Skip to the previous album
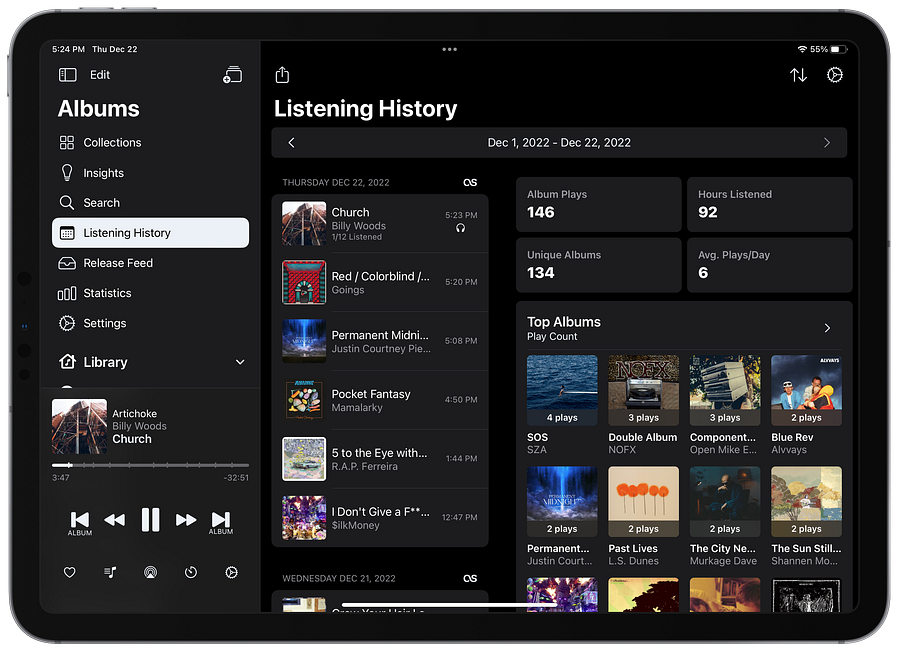900x653 pixels. (79, 522)
